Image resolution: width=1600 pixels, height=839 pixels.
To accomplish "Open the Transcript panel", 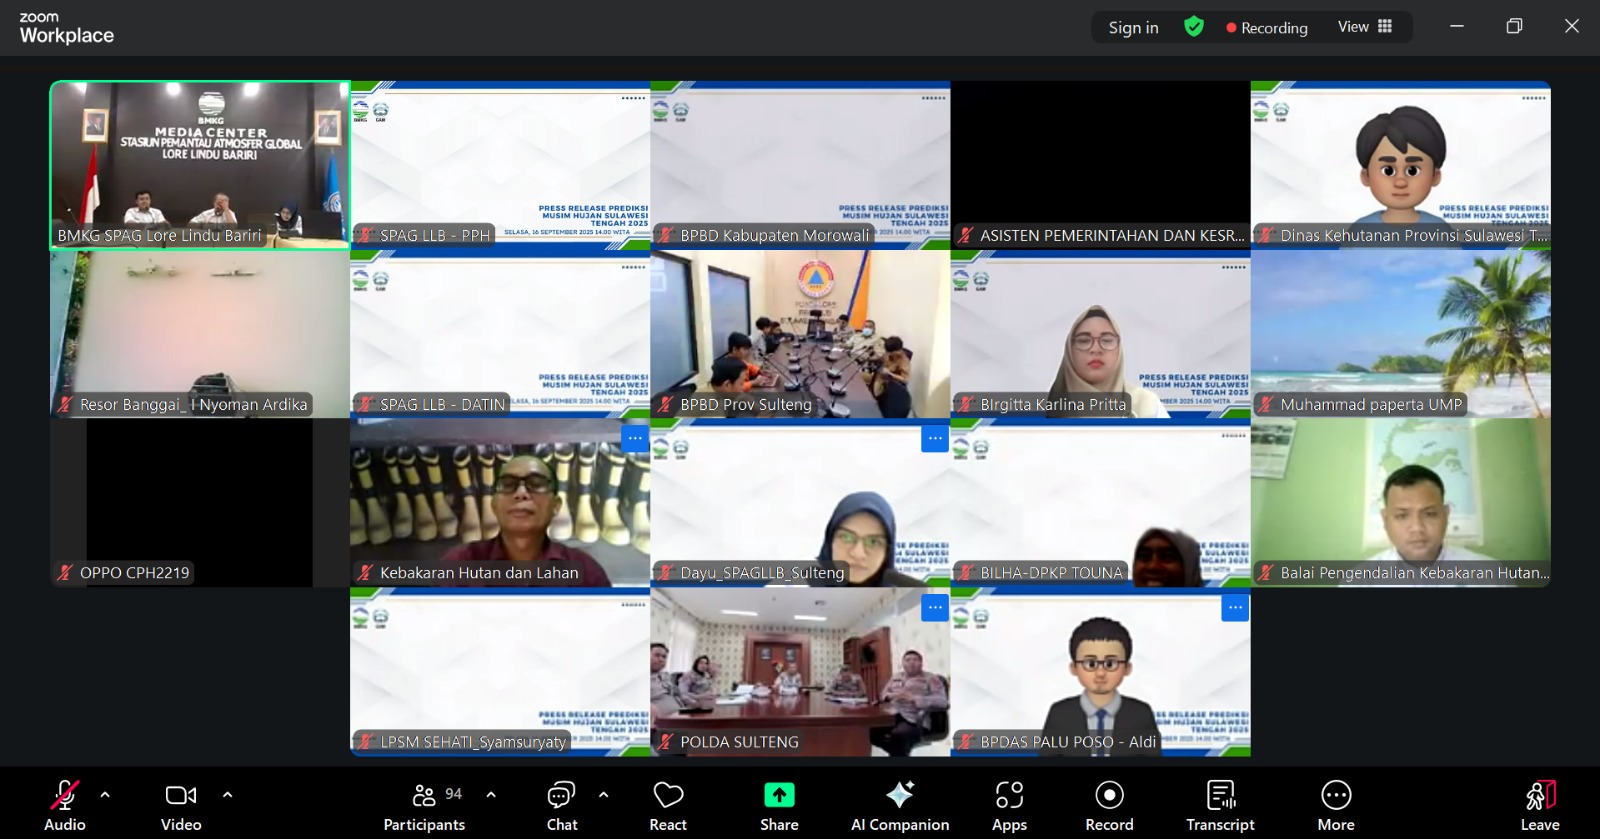I will pos(1220,804).
